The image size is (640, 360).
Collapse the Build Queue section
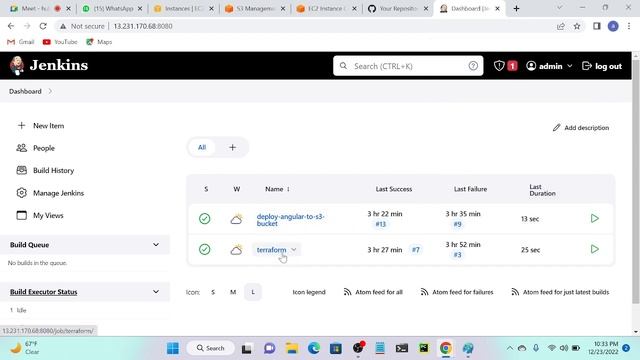(156, 244)
